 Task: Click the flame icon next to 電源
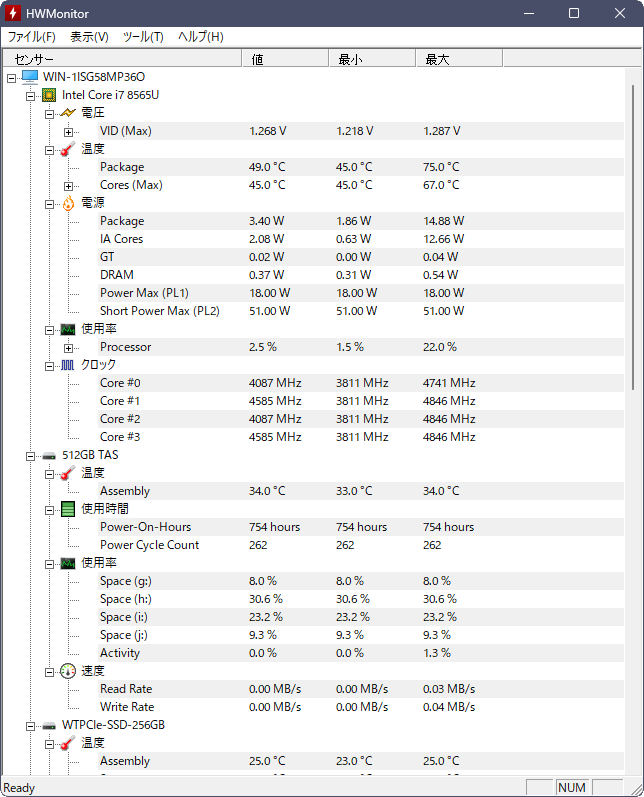click(68, 203)
